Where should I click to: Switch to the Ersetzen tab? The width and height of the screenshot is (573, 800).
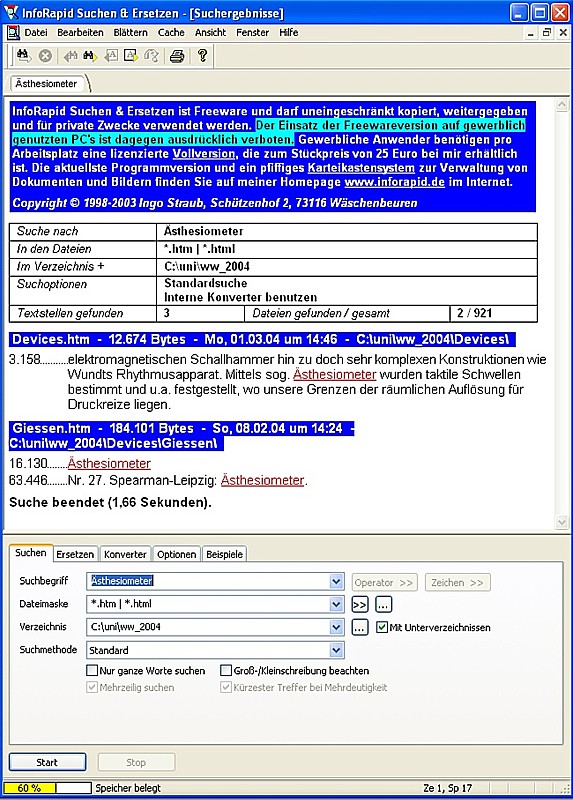[75, 554]
